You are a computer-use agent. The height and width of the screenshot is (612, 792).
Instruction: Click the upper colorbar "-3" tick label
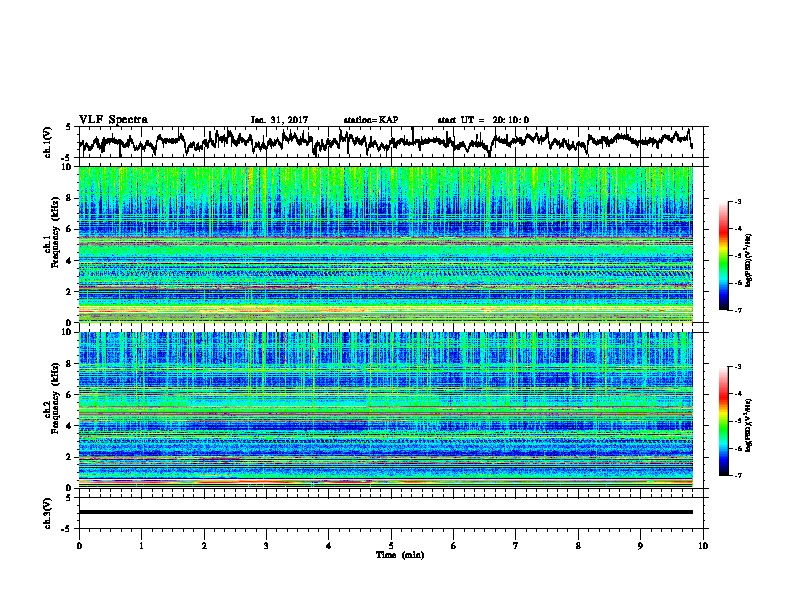tap(737, 201)
